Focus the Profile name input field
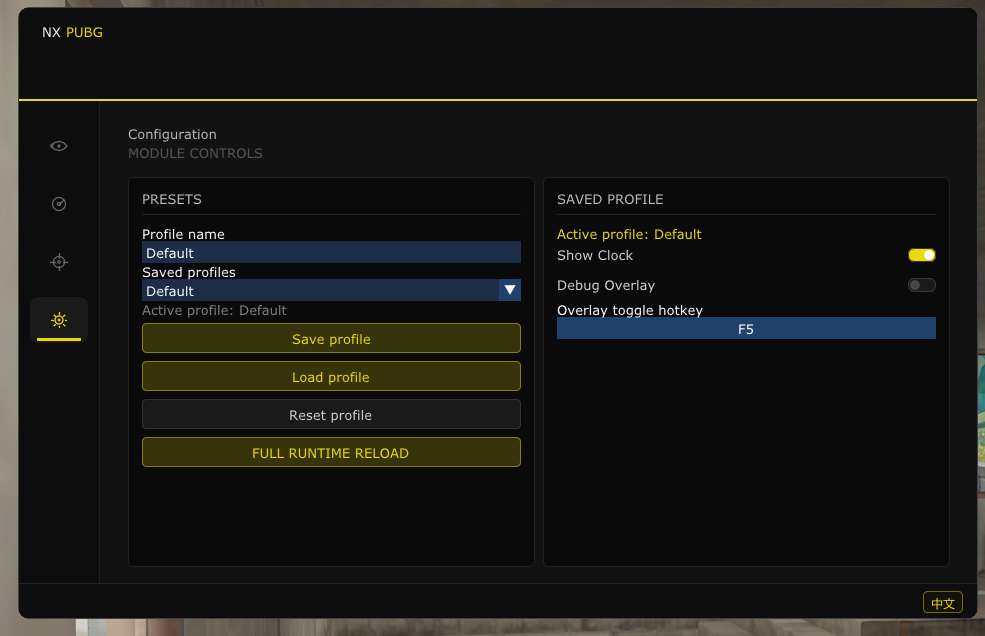This screenshot has height=636, width=985. [x=331, y=253]
